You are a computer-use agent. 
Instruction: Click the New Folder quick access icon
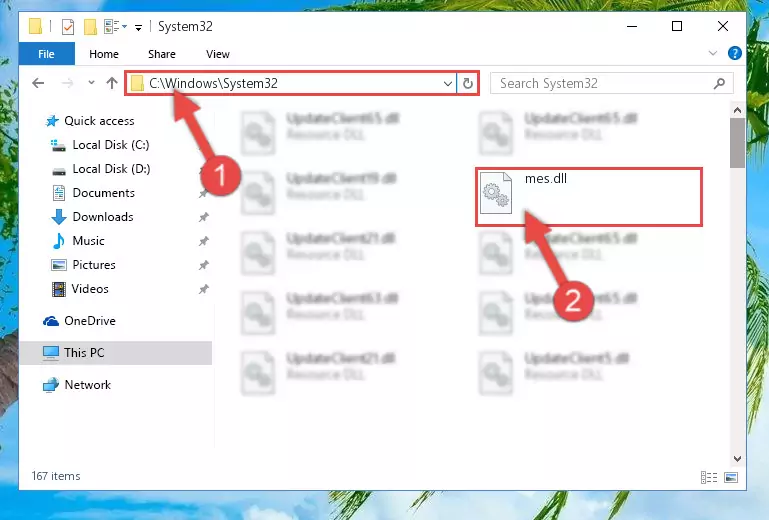(x=90, y=27)
